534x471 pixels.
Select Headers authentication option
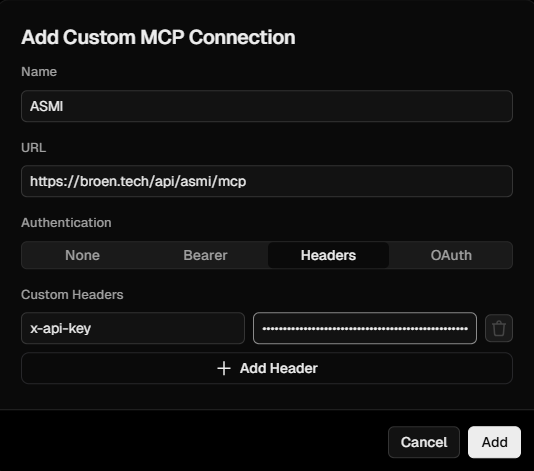point(328,255)
